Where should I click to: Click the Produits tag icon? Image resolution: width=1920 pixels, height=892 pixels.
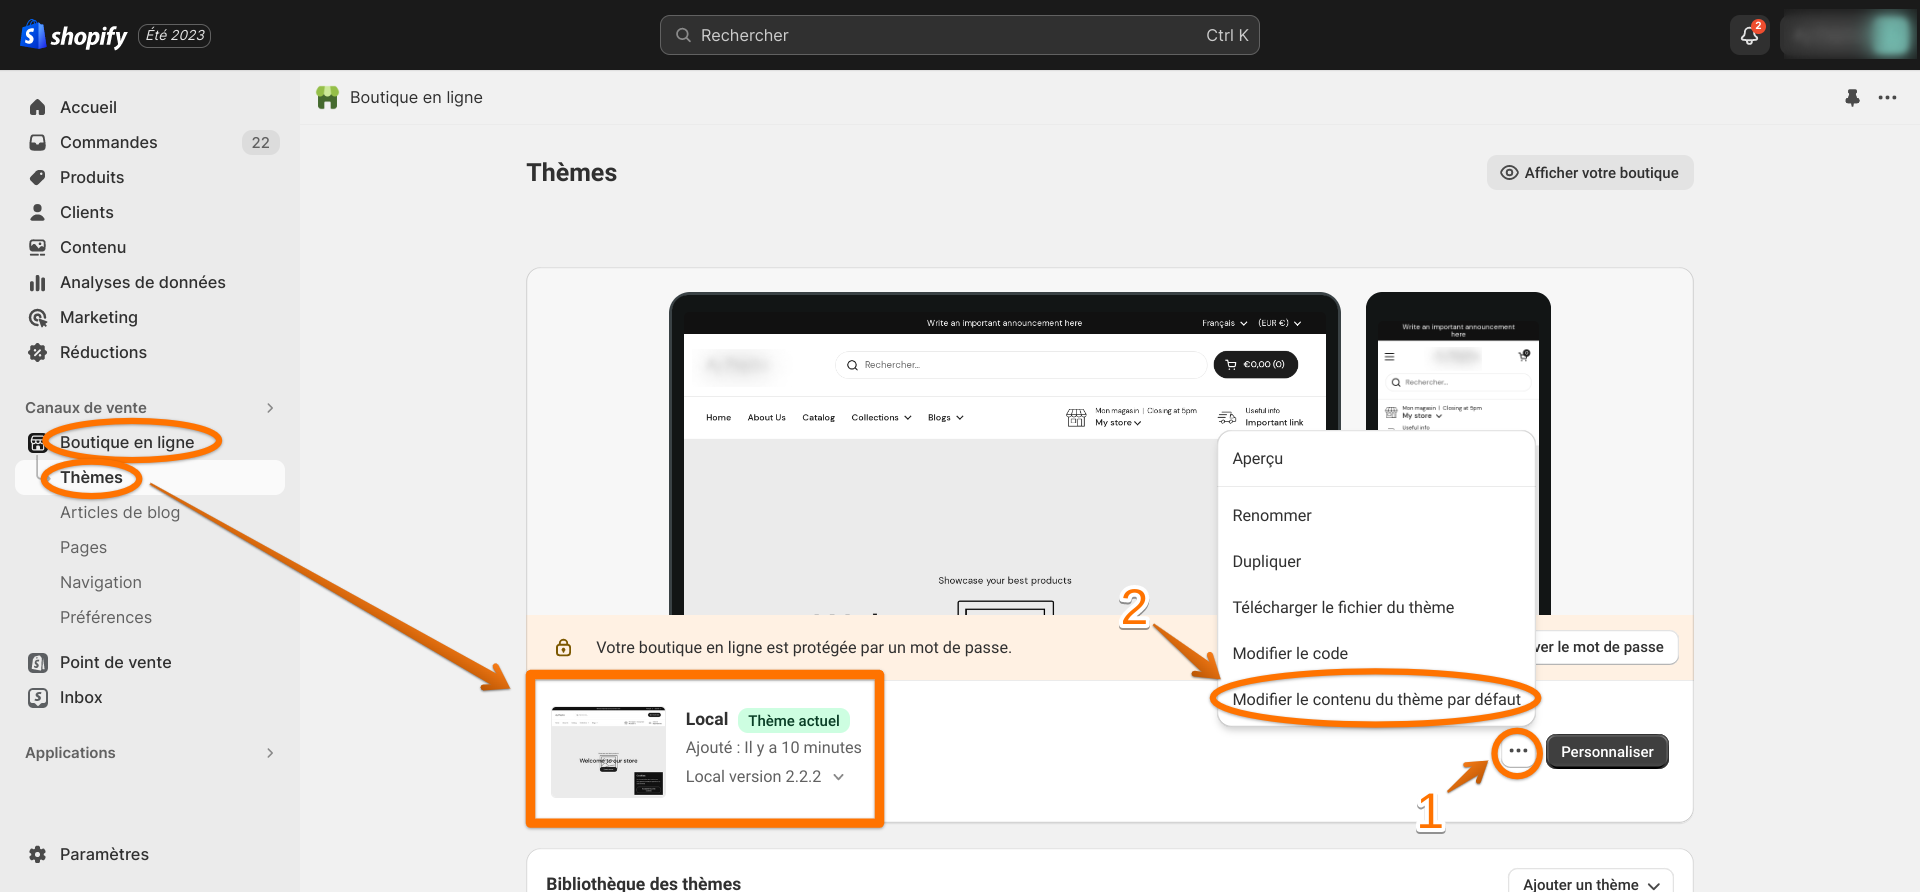pyautogui.click(x=38, y=177)
